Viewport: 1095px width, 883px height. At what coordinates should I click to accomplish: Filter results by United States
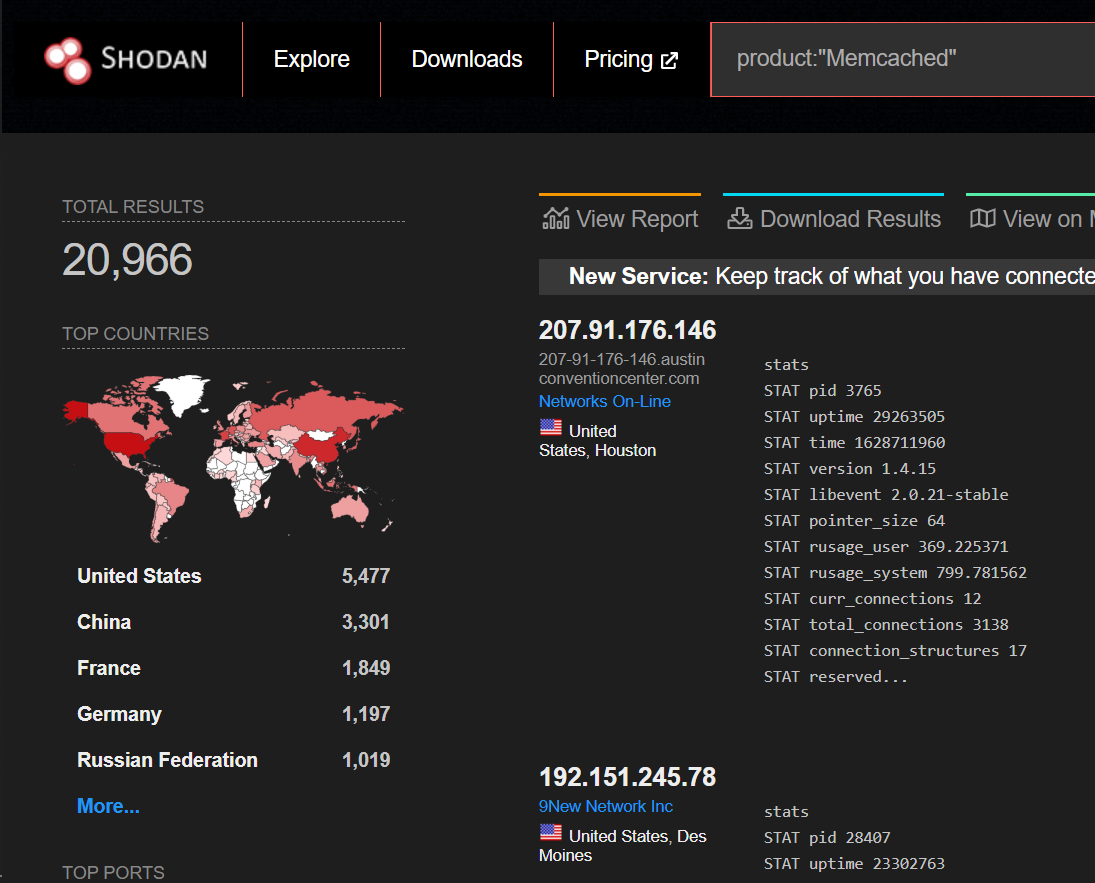click(139, 576)
